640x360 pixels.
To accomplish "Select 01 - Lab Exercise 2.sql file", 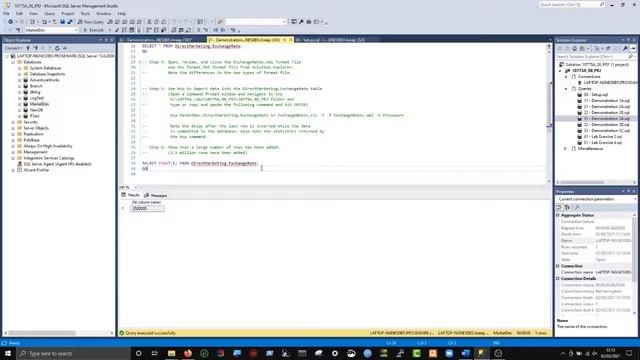I will coord(603,137).
